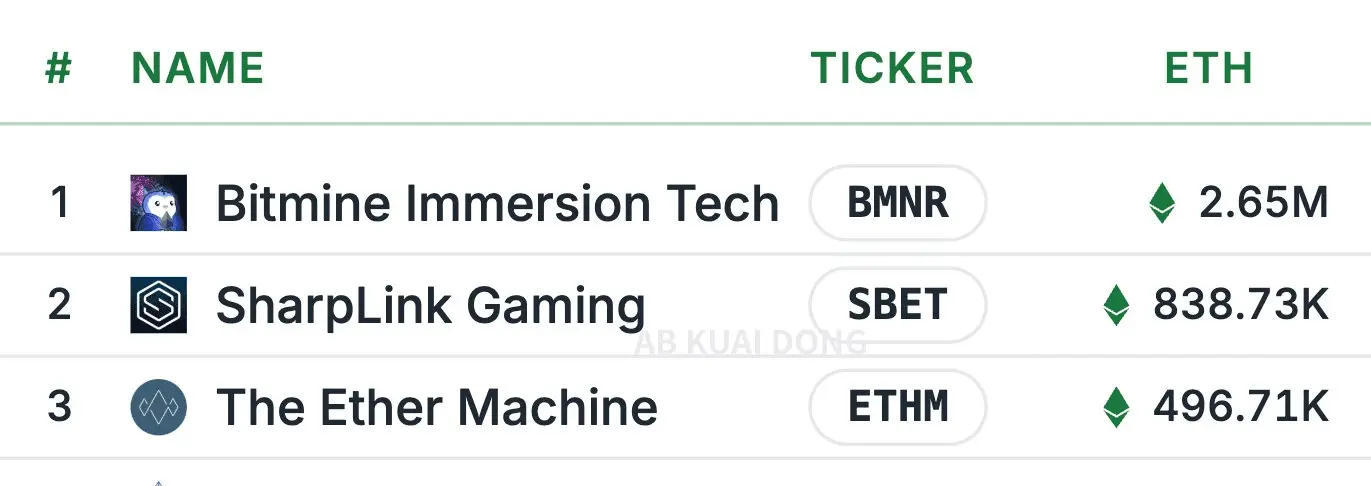Open the Bitmine Immersion Tech name link
Screen dimensions: 1371x486
[497, 204]
